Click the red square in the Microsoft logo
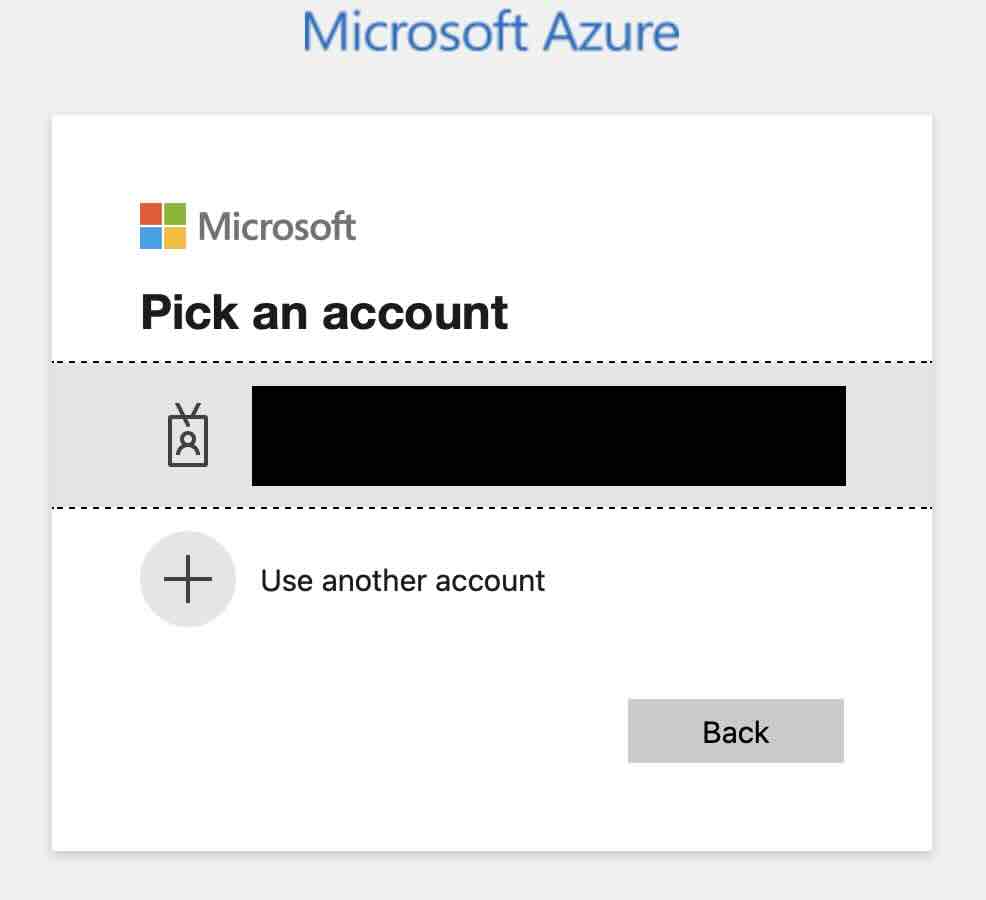The image size is (986, 900). [152, 212]
